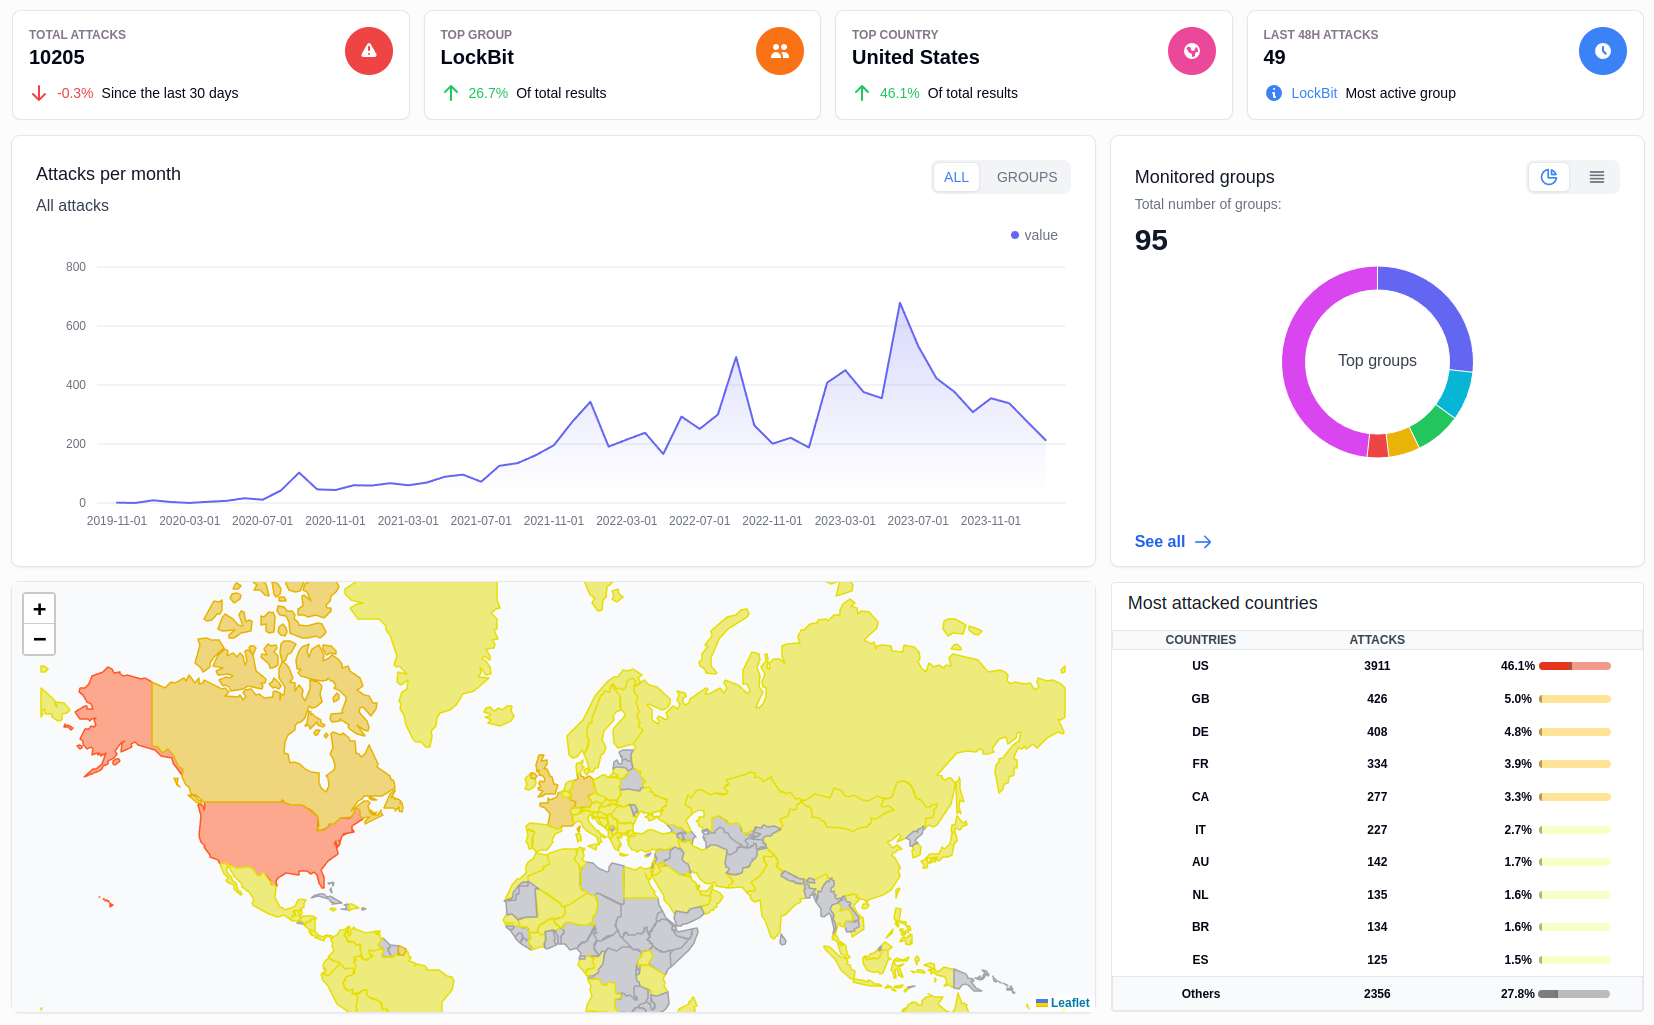
Task: Click the 2021-07-01 x-axis label
Action: tap(481, 521)
